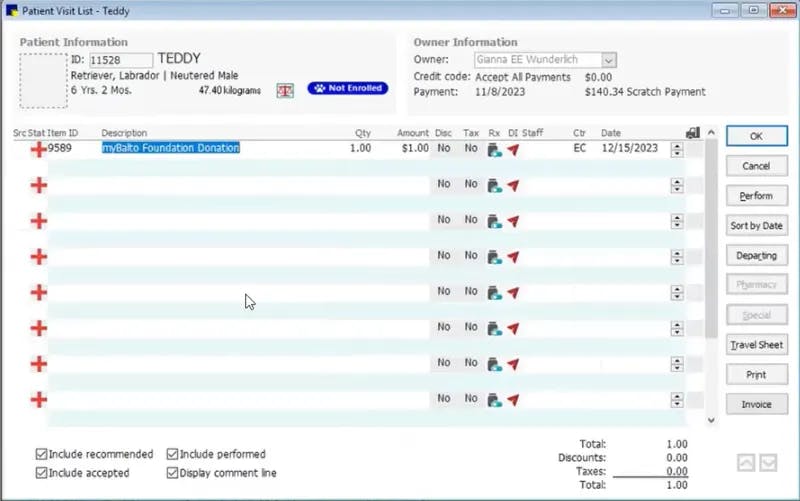Click the 47.40 kilograms weight text
Image resolution: width=800 pixels, height=501 pixels.
click(x=230, y=90)
